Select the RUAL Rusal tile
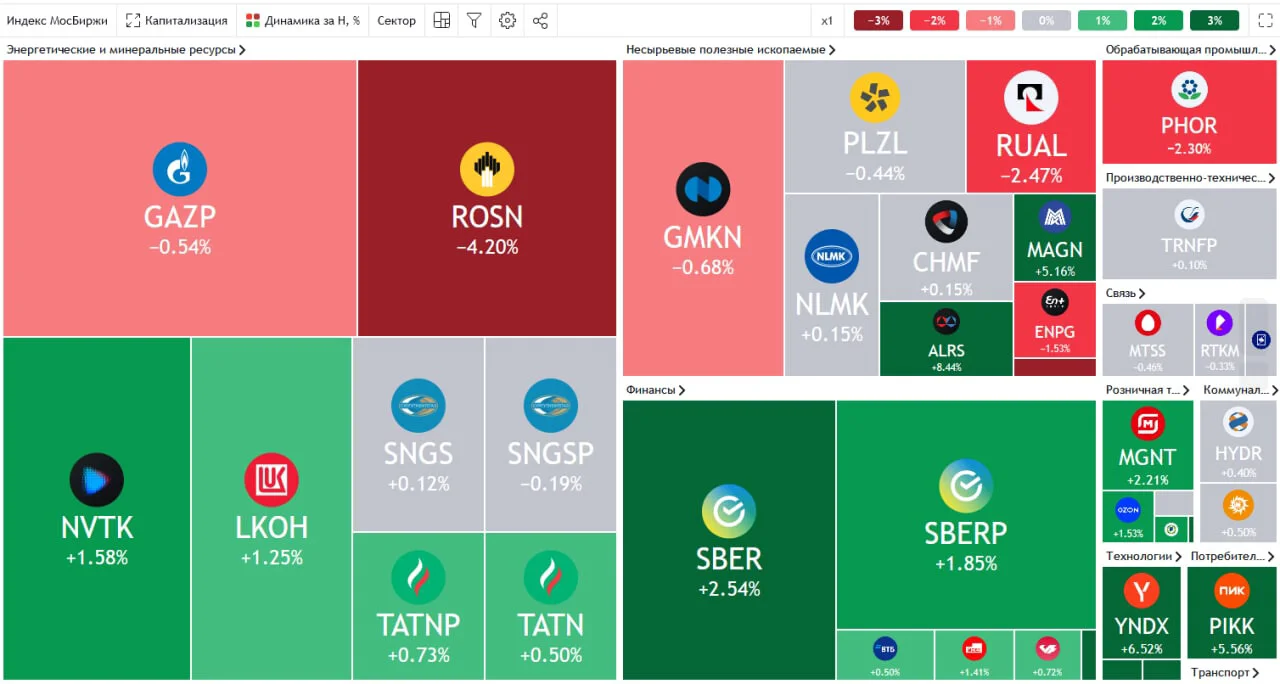The height and width of the screenshot is (684, 1280). tap(1031, 126)
